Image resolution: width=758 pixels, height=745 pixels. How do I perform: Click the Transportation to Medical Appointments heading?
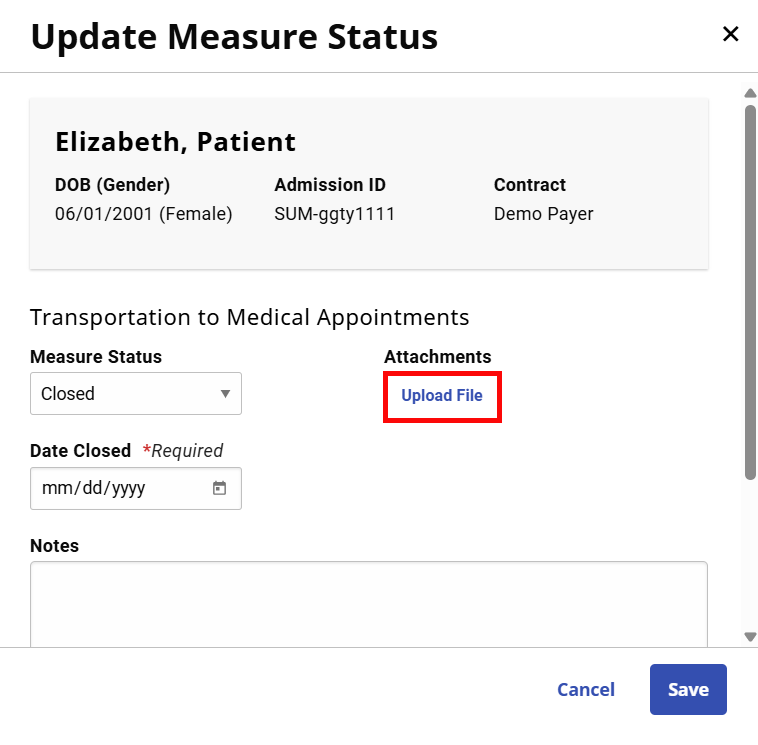(249, 318)
